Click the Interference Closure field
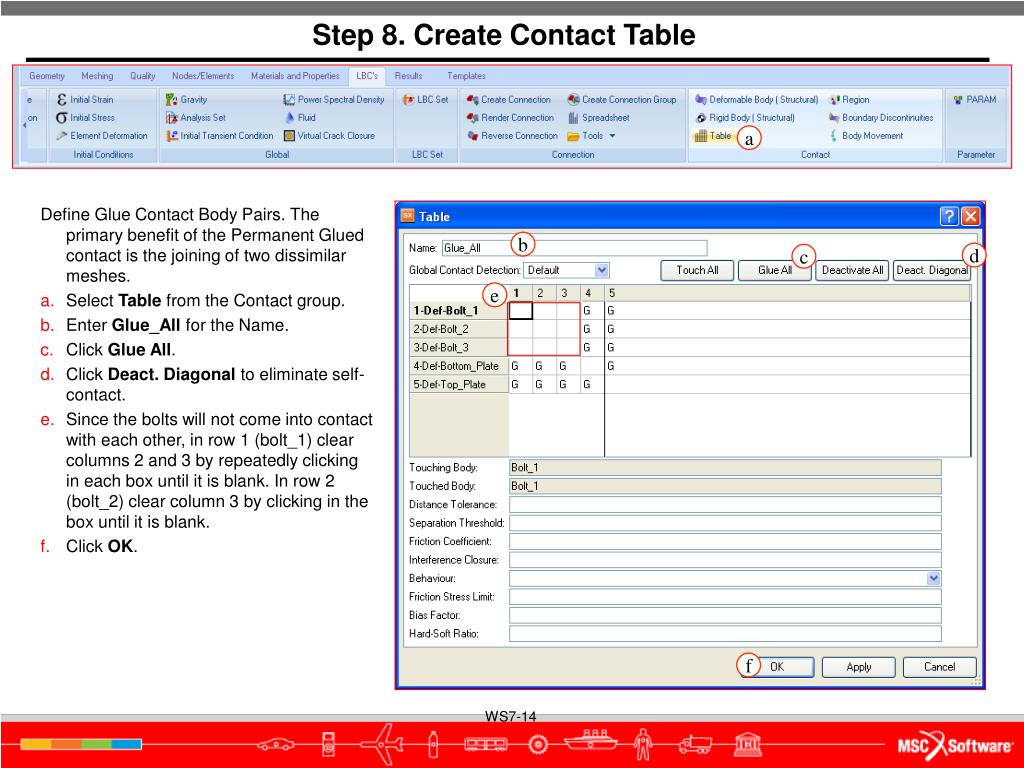 coord(725,560)
